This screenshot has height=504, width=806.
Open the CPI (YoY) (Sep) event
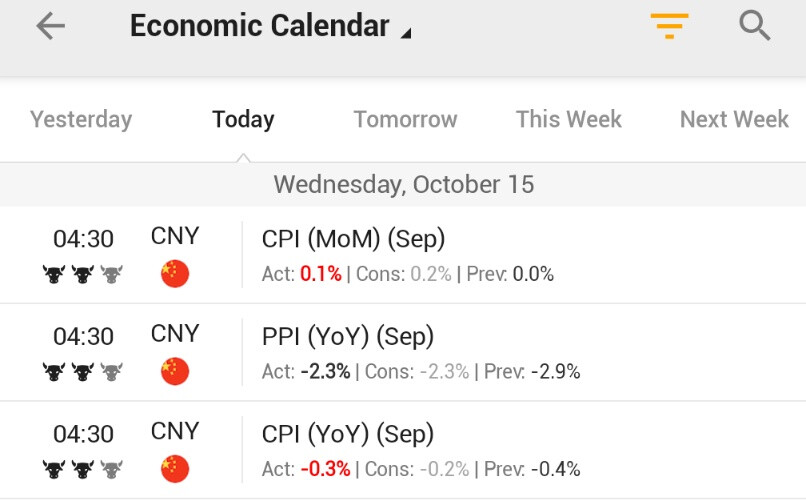(347, 435)
